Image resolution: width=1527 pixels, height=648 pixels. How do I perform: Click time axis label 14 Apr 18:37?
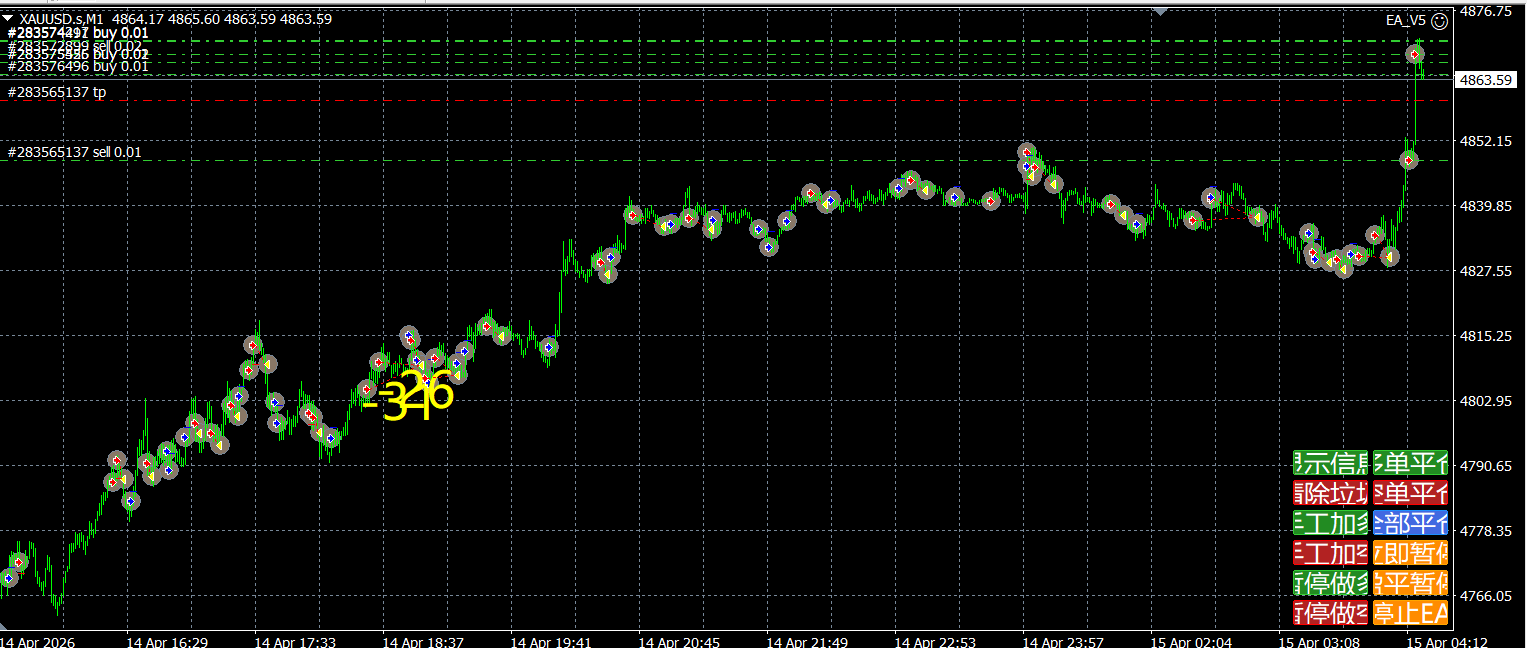[423, 641]
